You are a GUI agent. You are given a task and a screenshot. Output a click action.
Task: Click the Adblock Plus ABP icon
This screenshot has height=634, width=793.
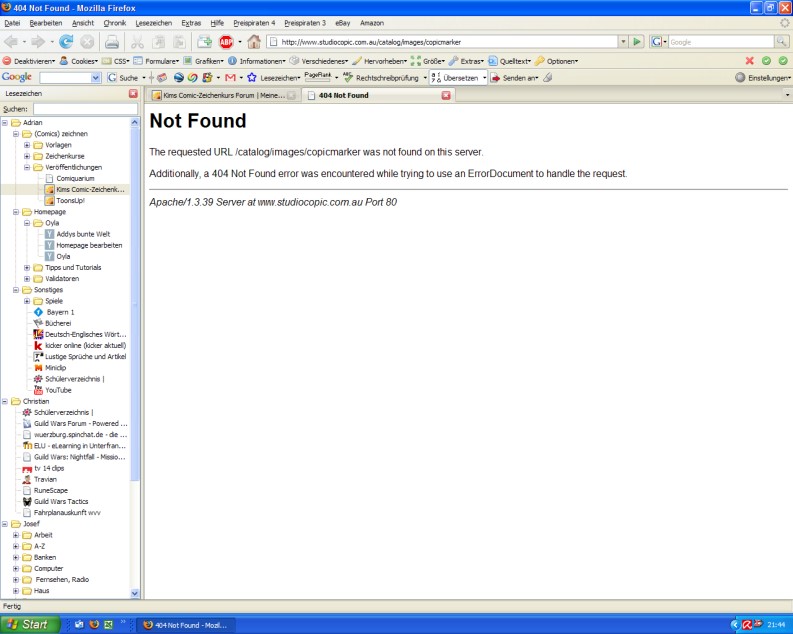(226, 42)
